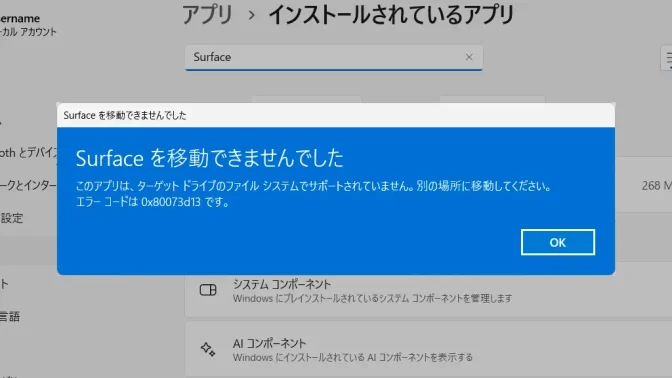Open the アプリ breadcrumb link

[207, 15]
